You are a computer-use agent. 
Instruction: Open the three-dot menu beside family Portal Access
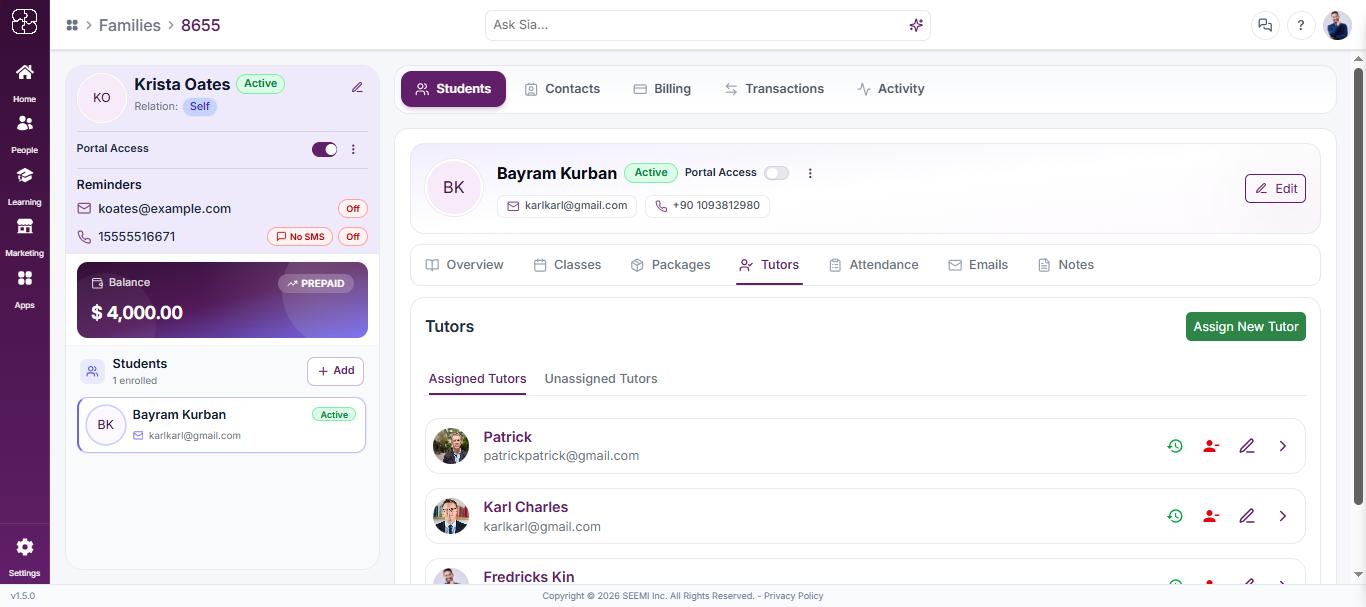pyautogui.click(x=353, y=149)
